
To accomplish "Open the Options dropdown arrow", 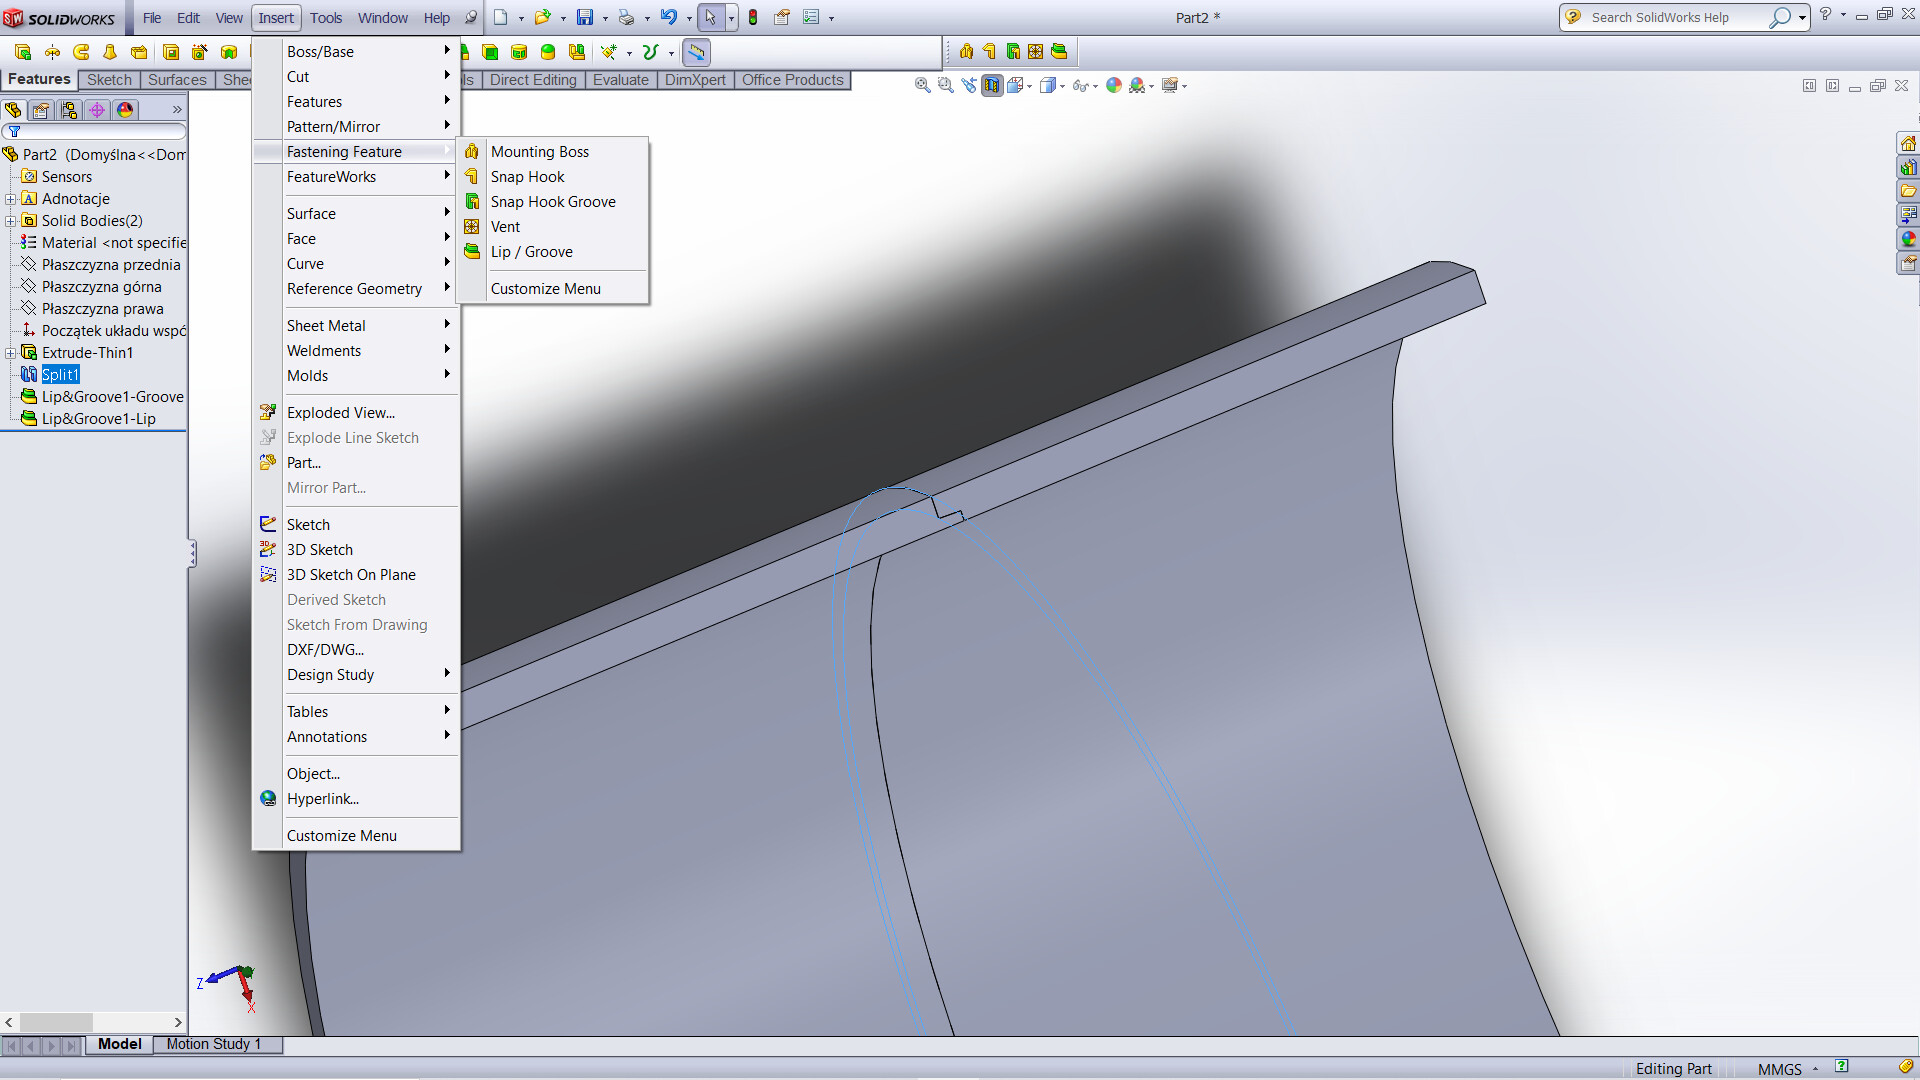I will click(831, 19).
